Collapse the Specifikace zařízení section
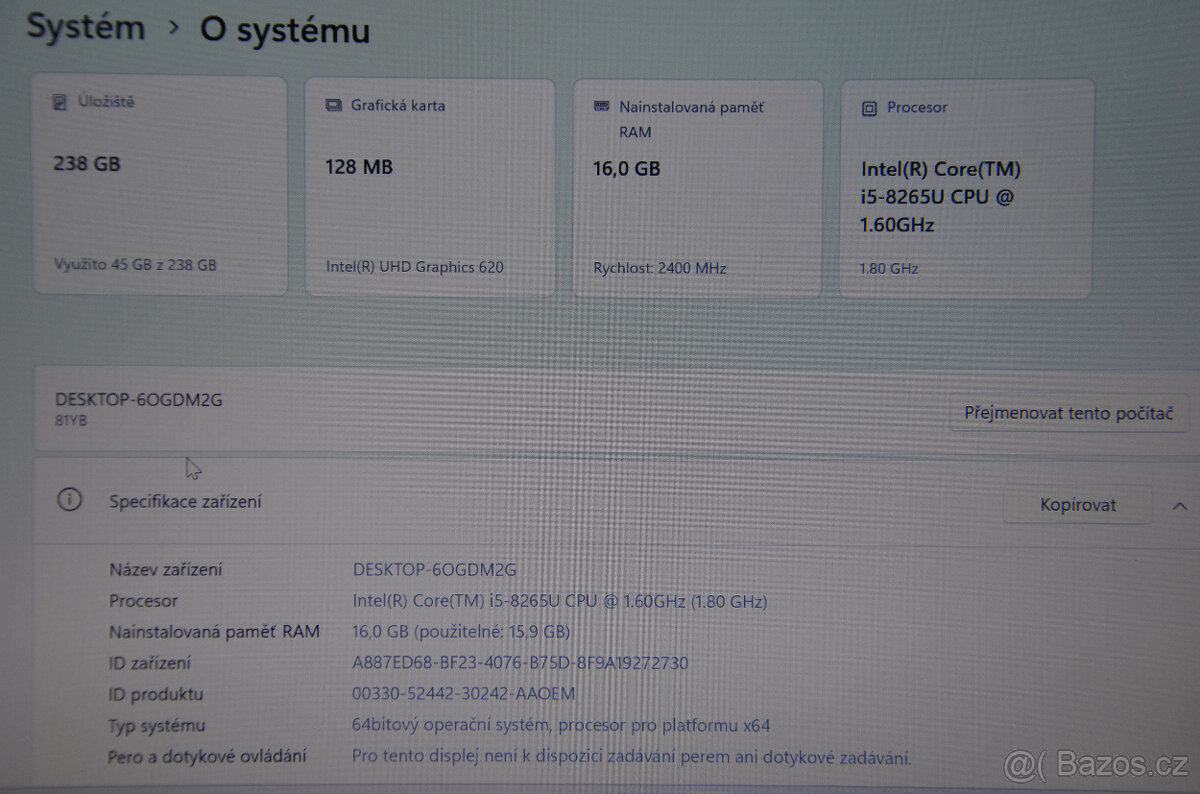 (x=1177, y=505)
